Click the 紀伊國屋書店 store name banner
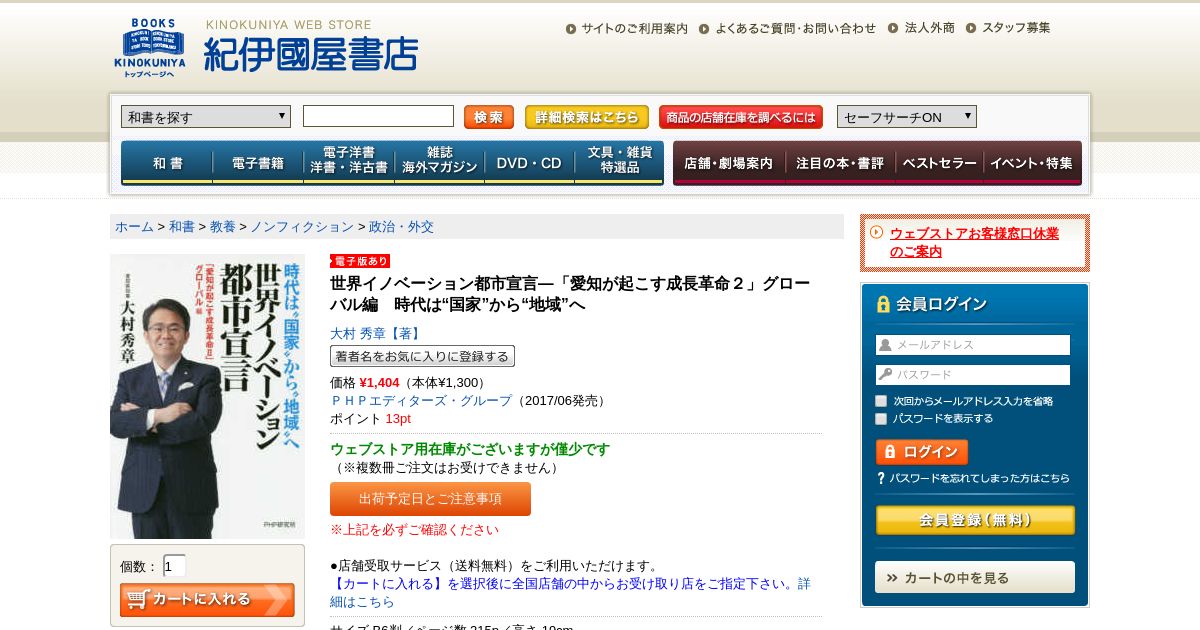 (x=310, y=53)
